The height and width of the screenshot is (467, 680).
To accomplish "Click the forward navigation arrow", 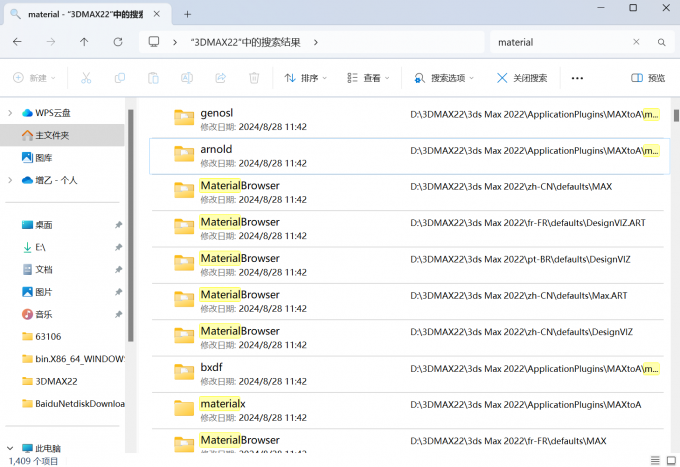I will 51,42.
